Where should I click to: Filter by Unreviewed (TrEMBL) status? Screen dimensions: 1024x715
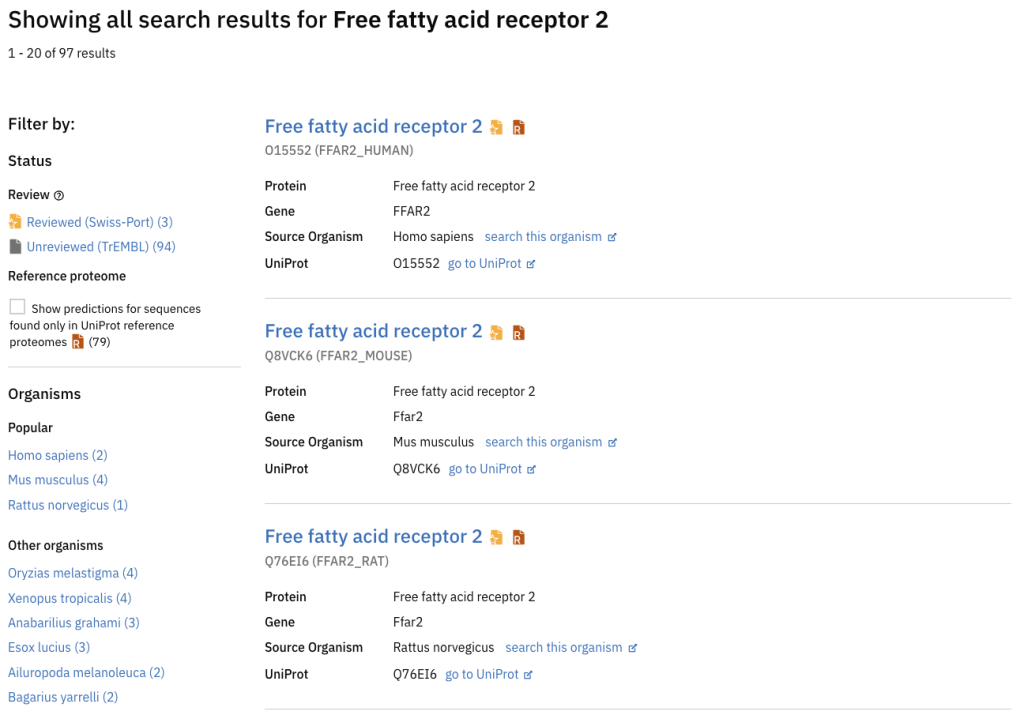tap(101, 247)
